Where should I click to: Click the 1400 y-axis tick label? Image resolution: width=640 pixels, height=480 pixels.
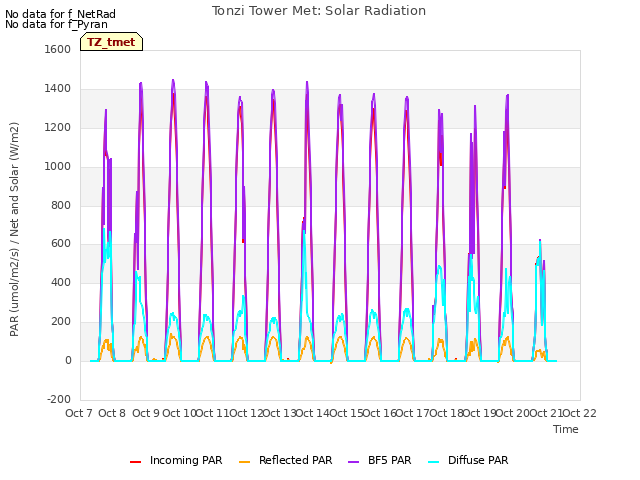(x=58, y=89)
